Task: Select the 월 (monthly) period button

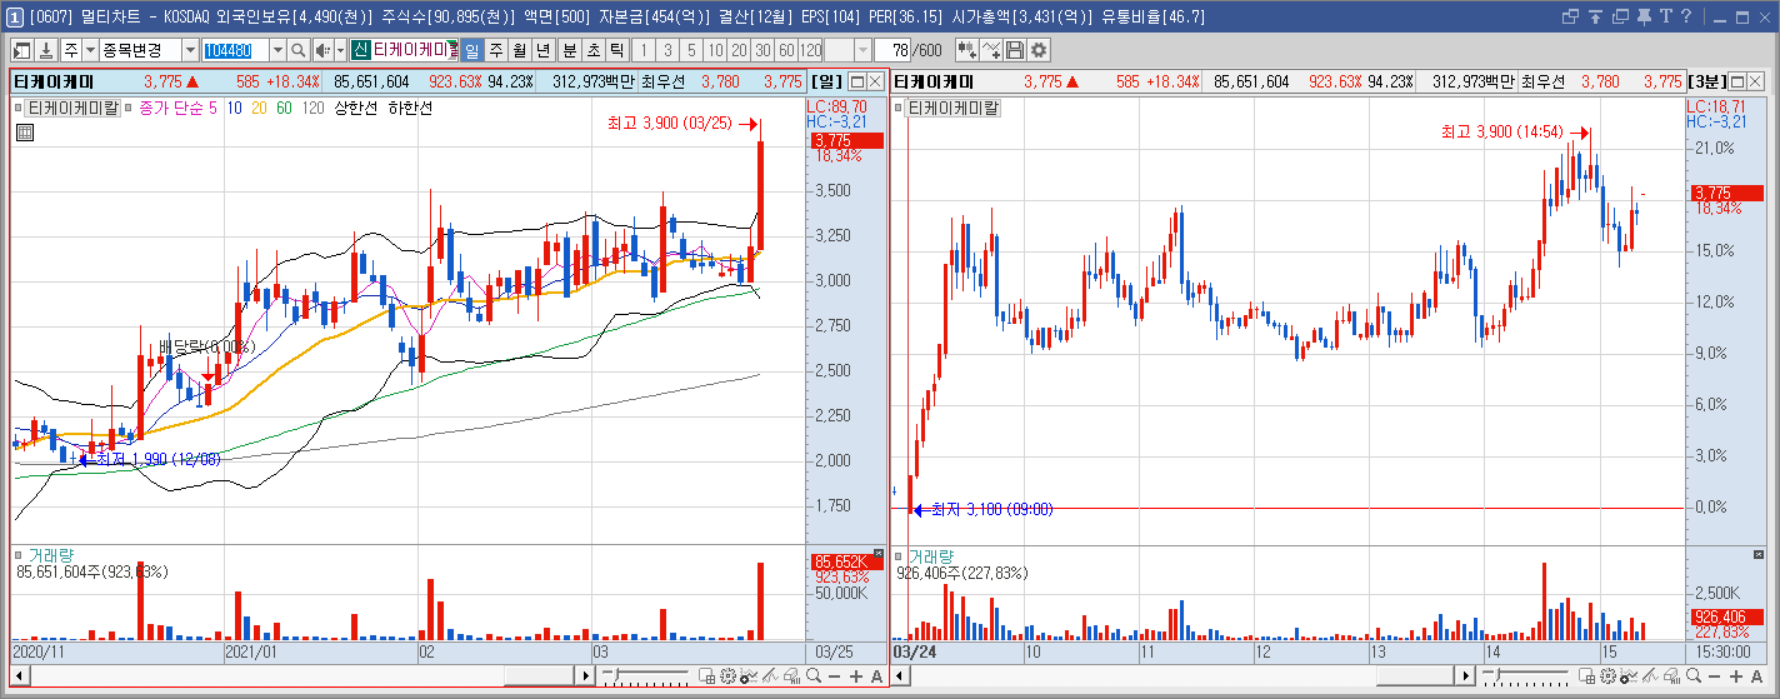Action: pos(520,50)
